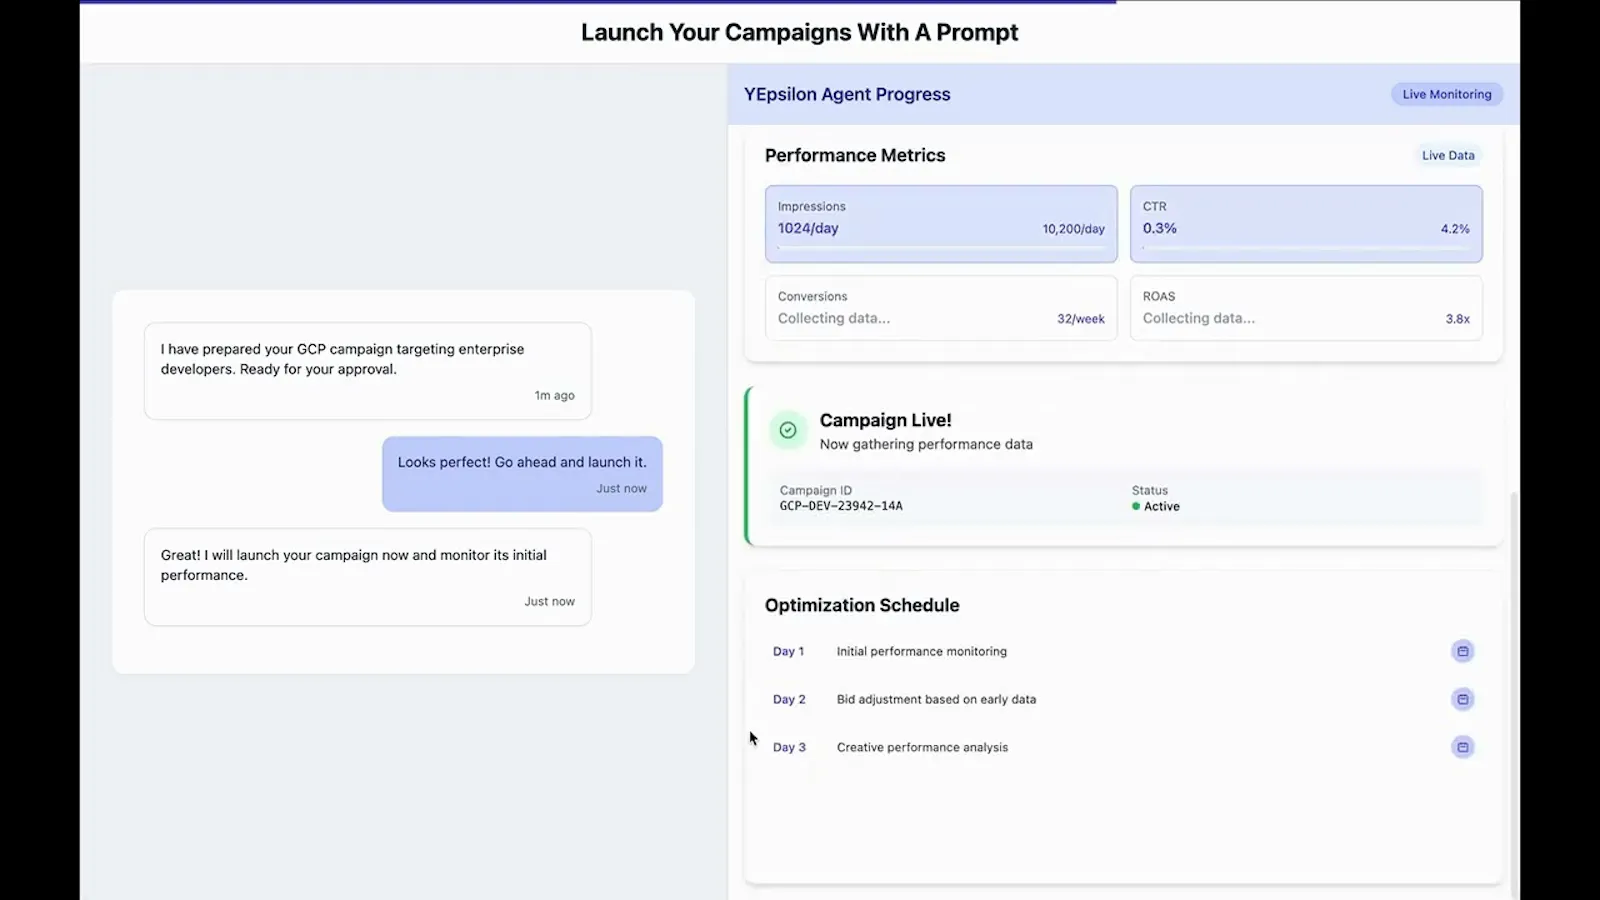
Task: Click the Active status indicator
Action: tap(1156, 506)
